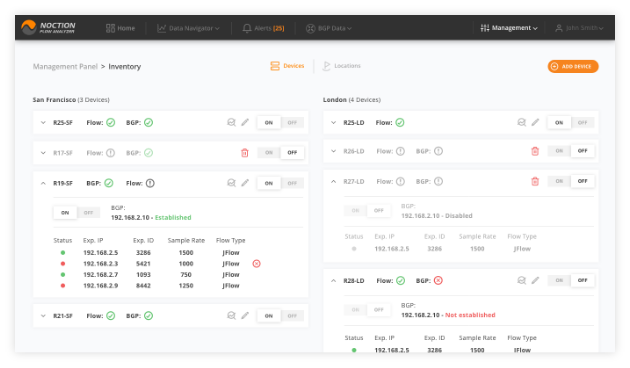630x368 pixels.
Task: Turn R27-LD device ON
Action: click(559, 181)
